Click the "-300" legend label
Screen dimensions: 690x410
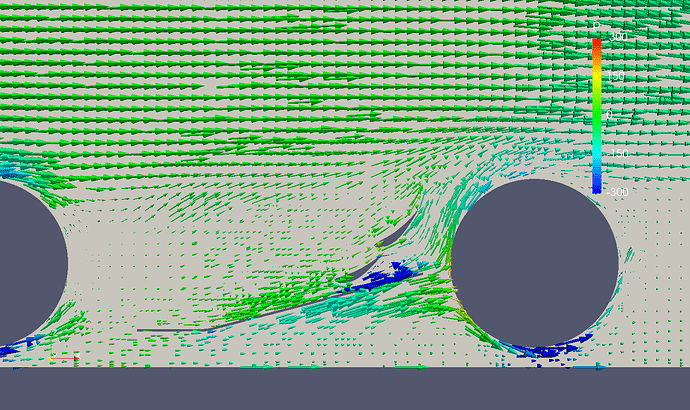(x=617, y=192)
